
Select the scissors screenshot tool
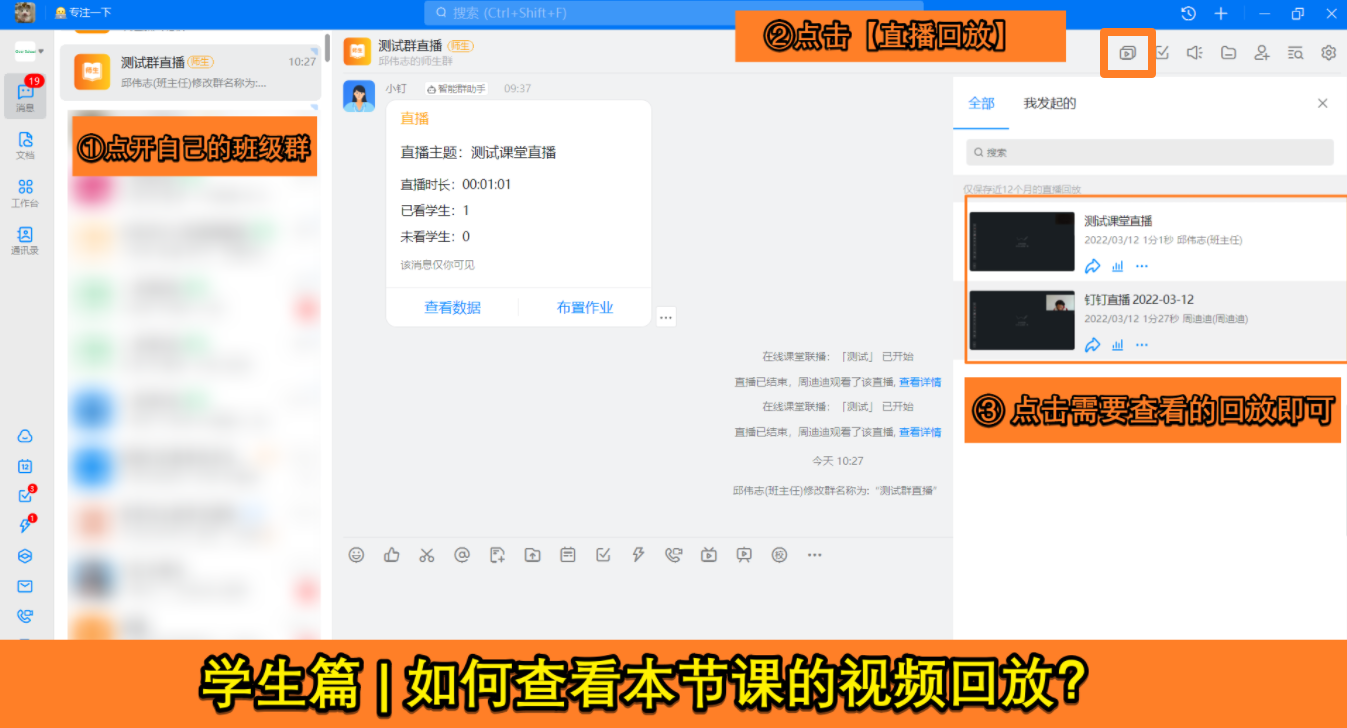427,555
